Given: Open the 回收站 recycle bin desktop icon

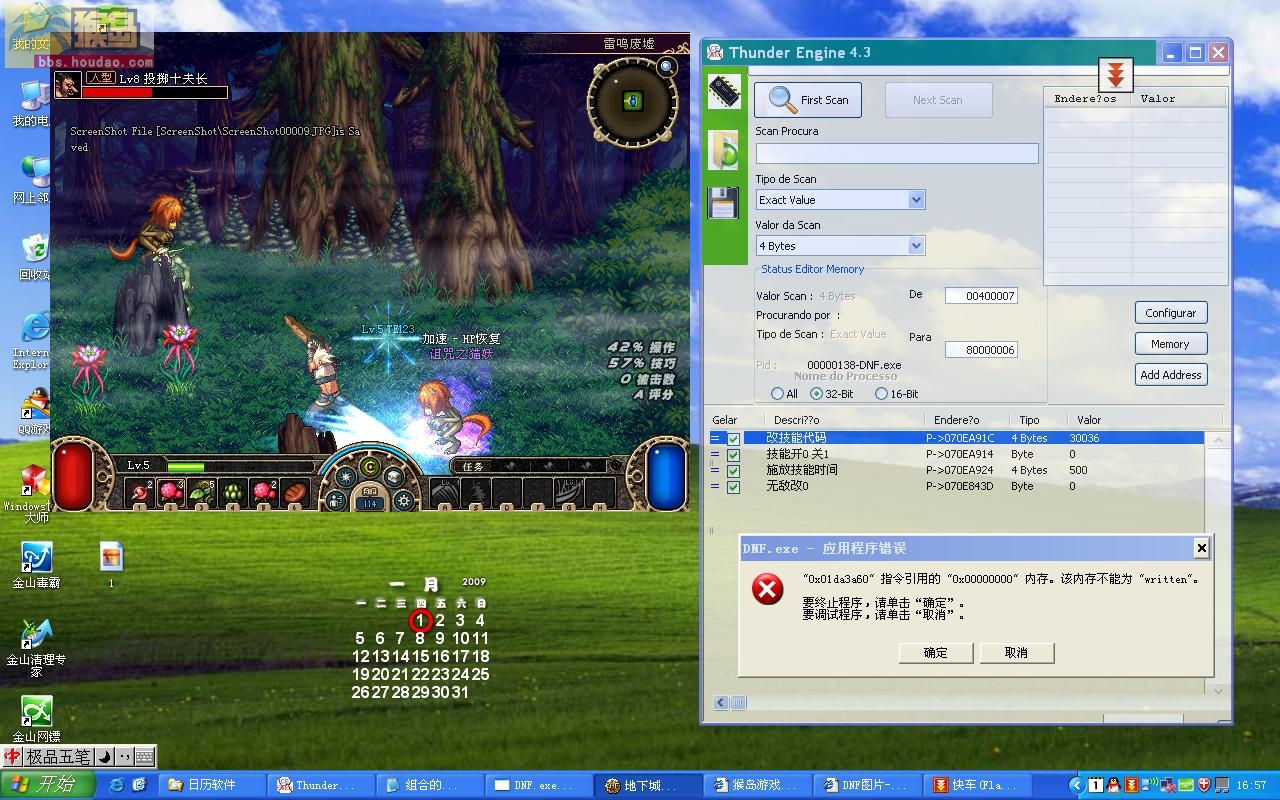Looking at the screenshot, I should pos(35,257).
